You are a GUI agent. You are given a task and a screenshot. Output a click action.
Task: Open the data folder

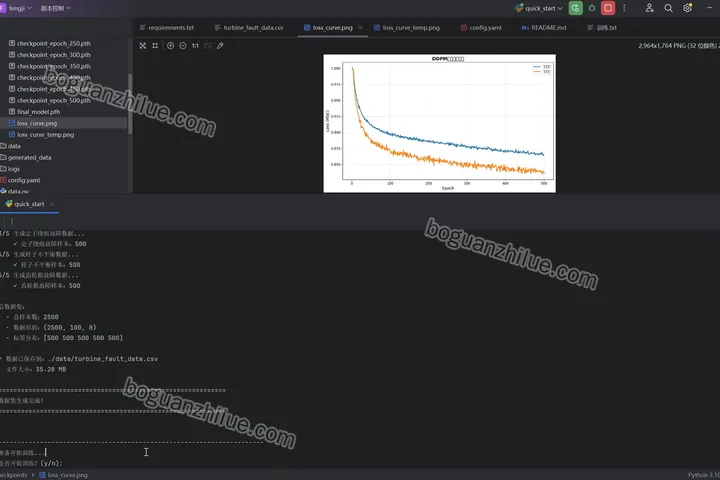(14, 146)
